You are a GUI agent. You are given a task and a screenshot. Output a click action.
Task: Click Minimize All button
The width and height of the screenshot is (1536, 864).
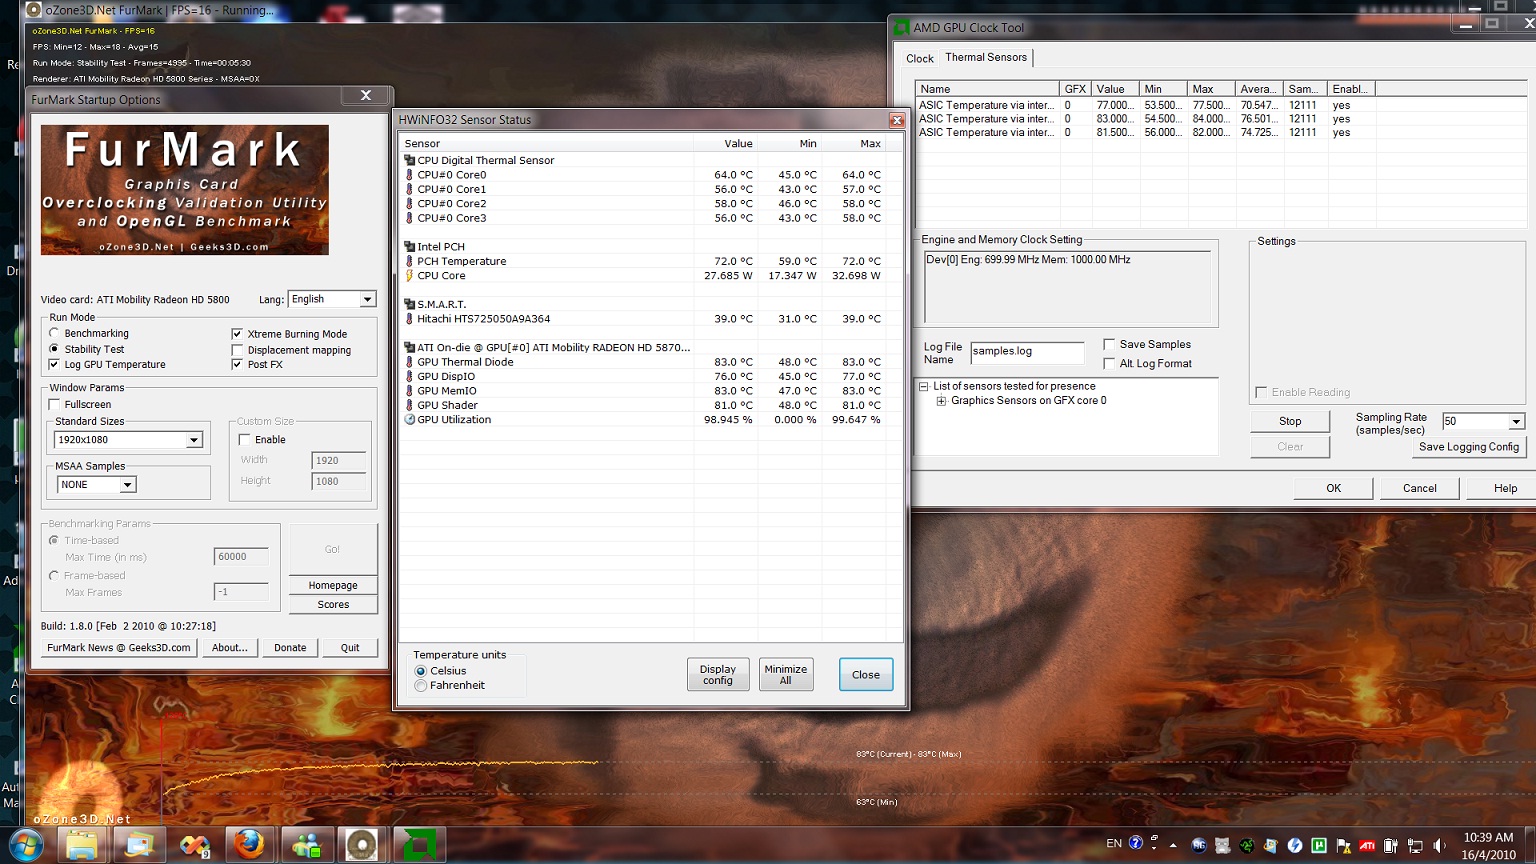tap(785, 675)
